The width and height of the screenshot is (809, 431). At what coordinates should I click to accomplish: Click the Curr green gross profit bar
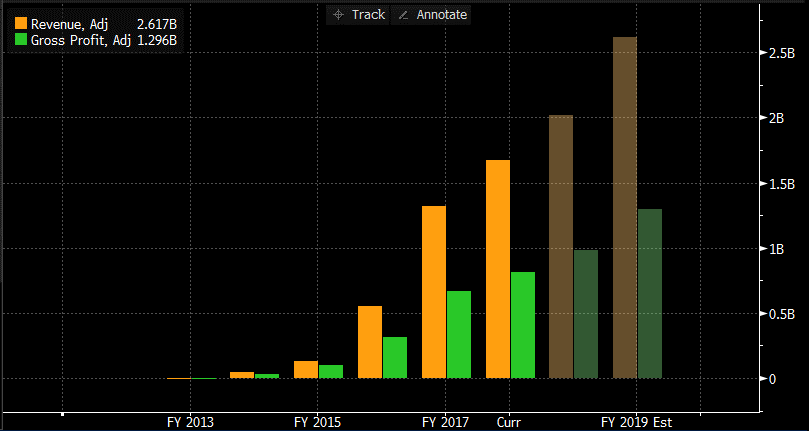coord(523,325)
